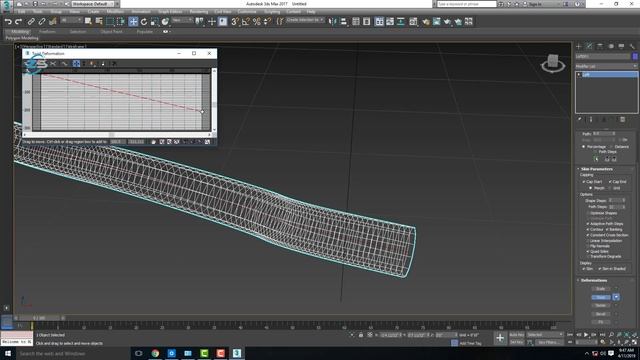The image size is (640, 360).
Task: Open the Create Selection Set dropdown
Action: click(305, 20)
